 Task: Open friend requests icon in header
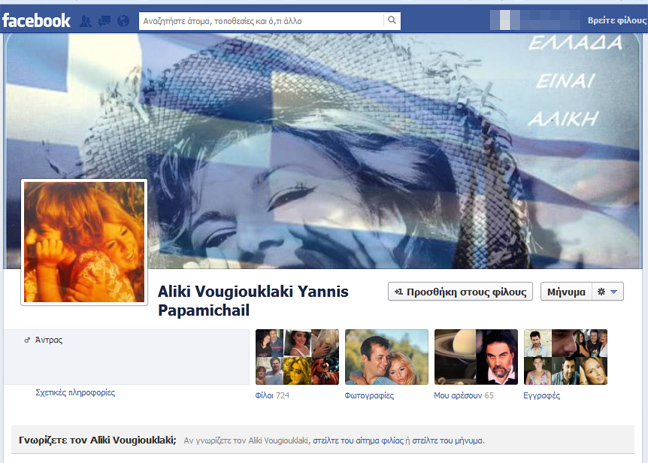(x=87, y=20)
